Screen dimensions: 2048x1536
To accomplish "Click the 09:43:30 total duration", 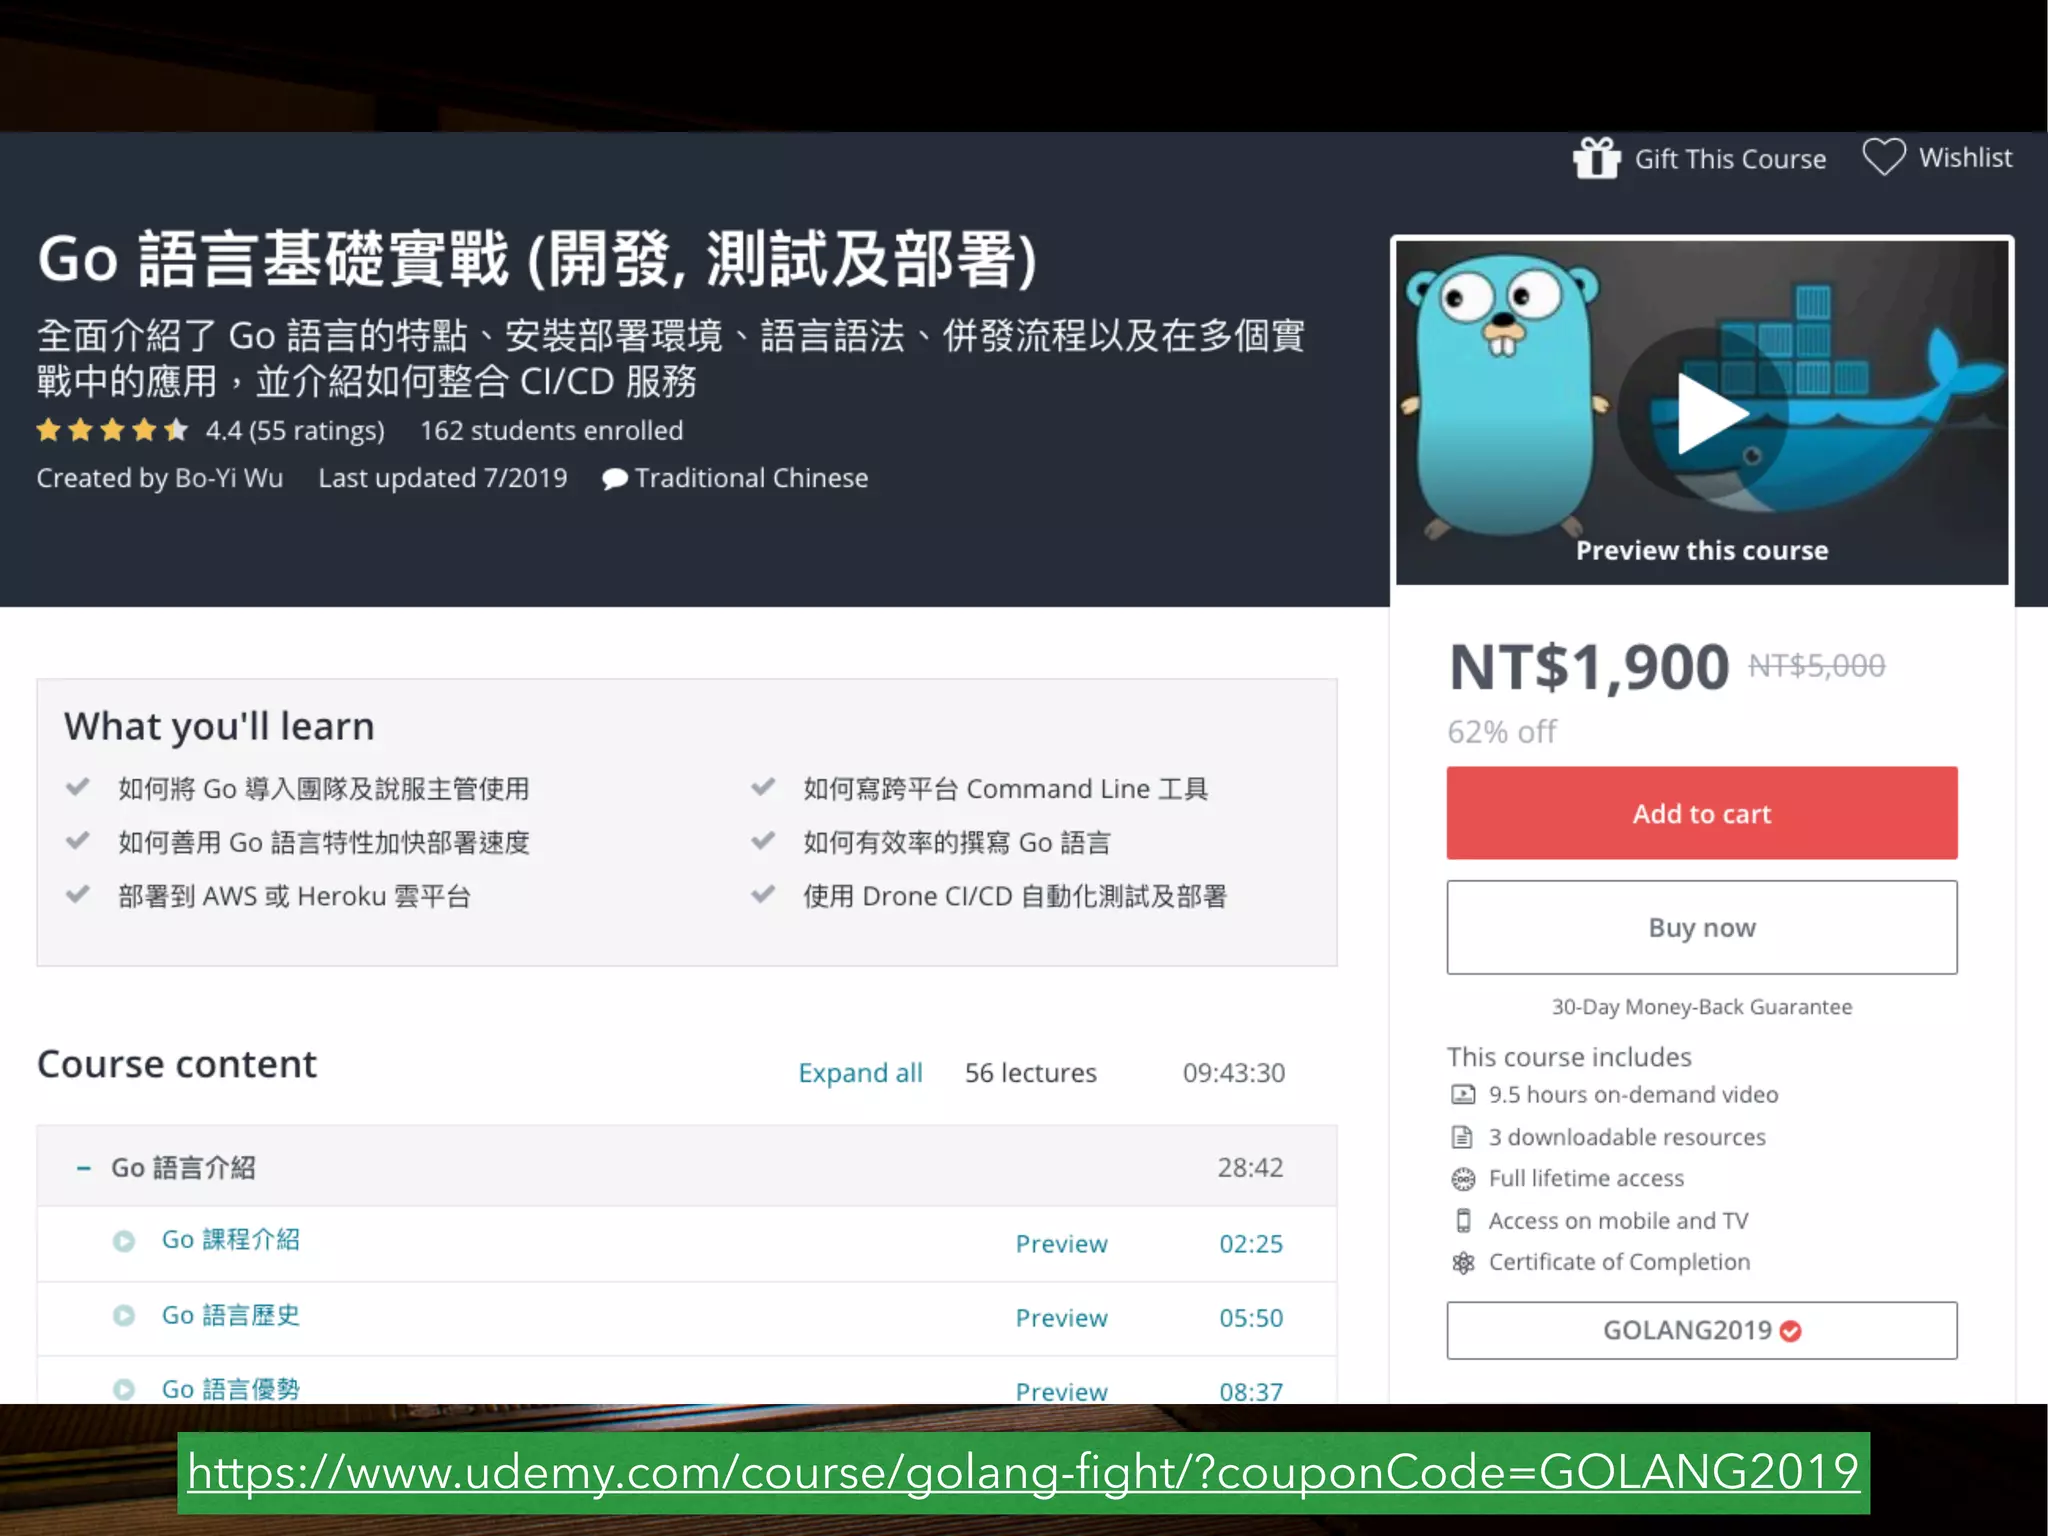I will (x=1234, y=1073).
